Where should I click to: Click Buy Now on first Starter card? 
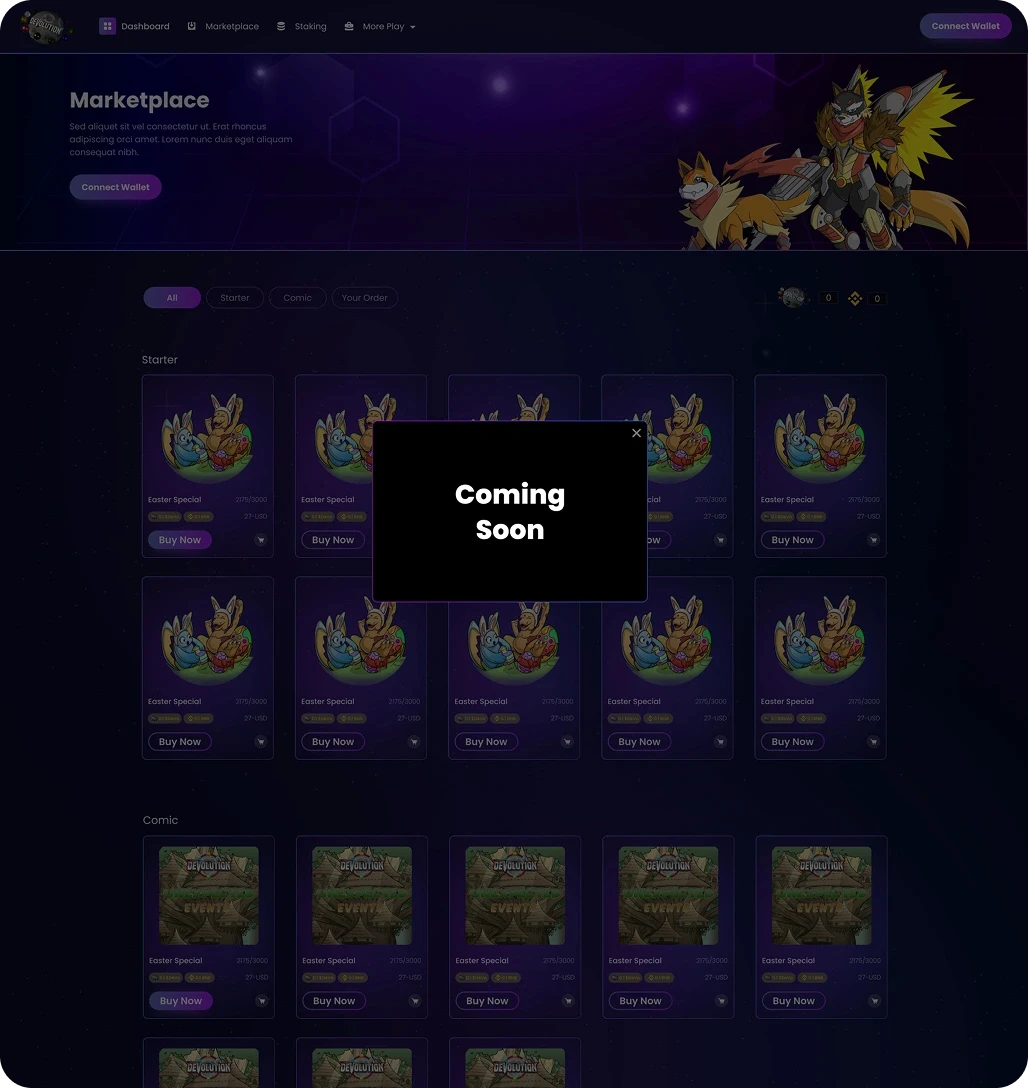coord(180,540)
